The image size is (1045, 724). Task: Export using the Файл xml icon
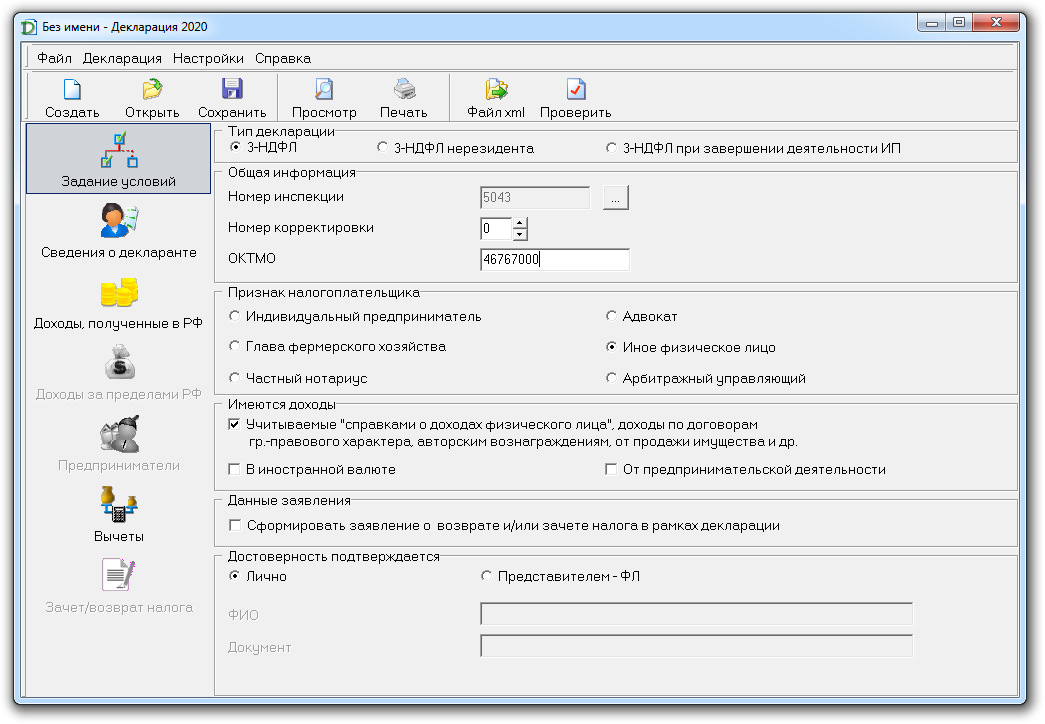[x=496, y=89]
